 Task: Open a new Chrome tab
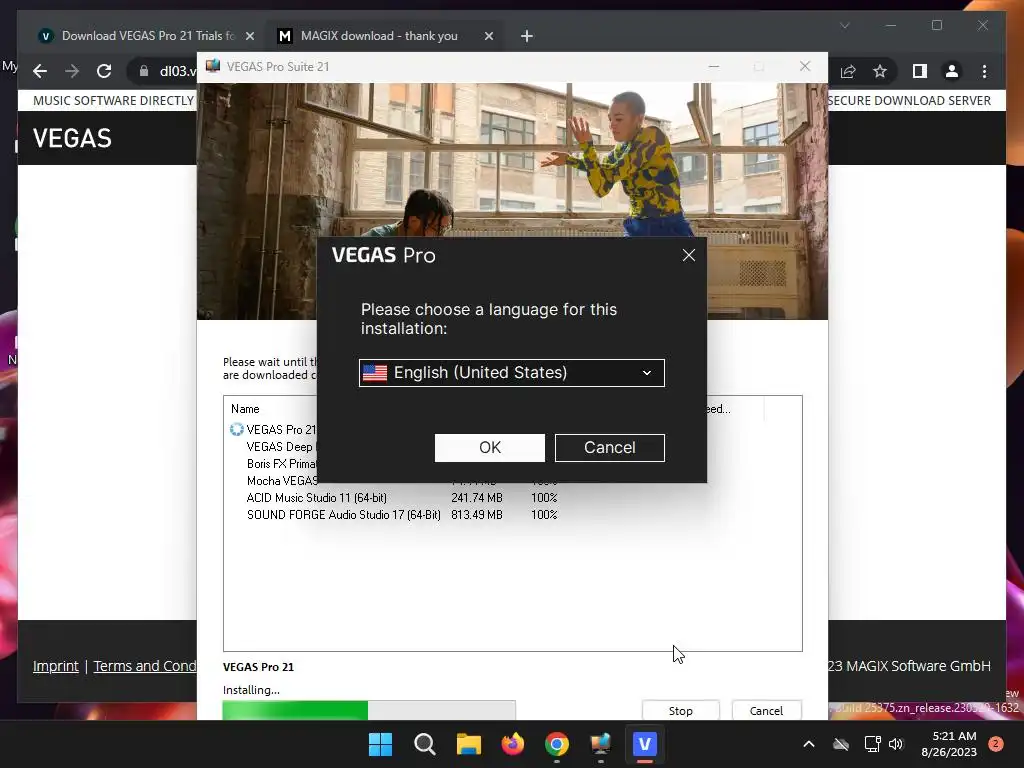point(527,36)
